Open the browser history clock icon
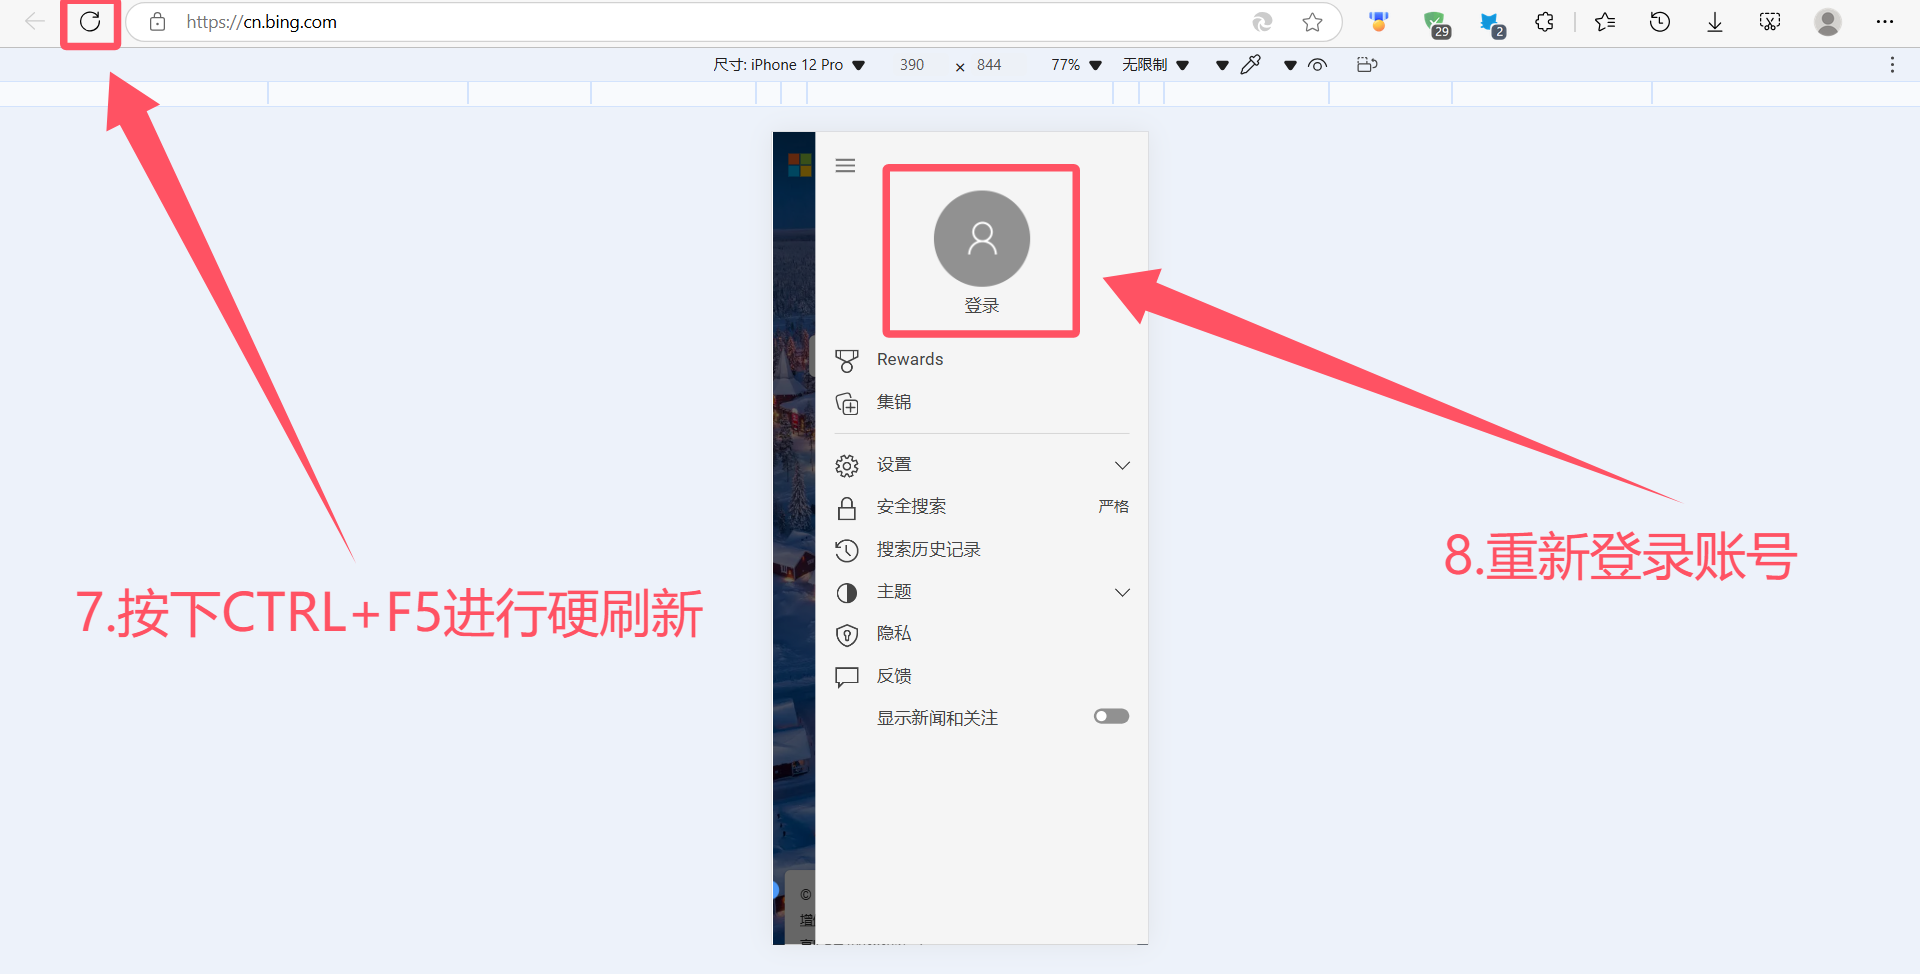Image resolution: width=1920 pixels, height=974 pixels. pos(1660,22)
